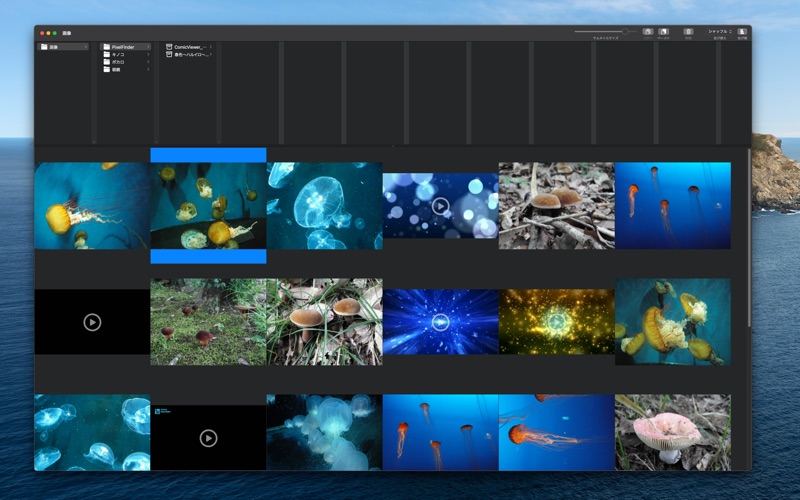
Task: Play the all-black video in middle row
Action: point(92,322)
